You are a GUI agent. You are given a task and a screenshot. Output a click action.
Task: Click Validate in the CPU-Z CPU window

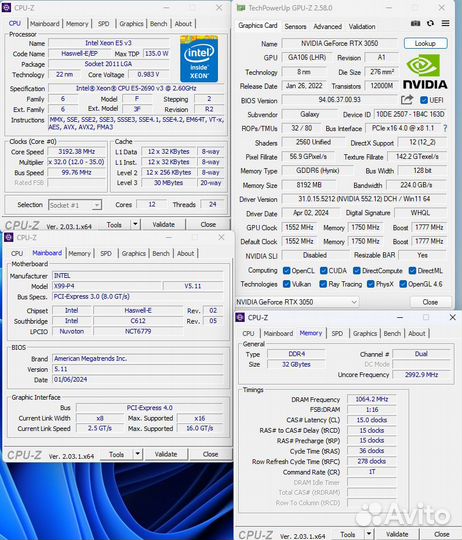click(164, 225)
